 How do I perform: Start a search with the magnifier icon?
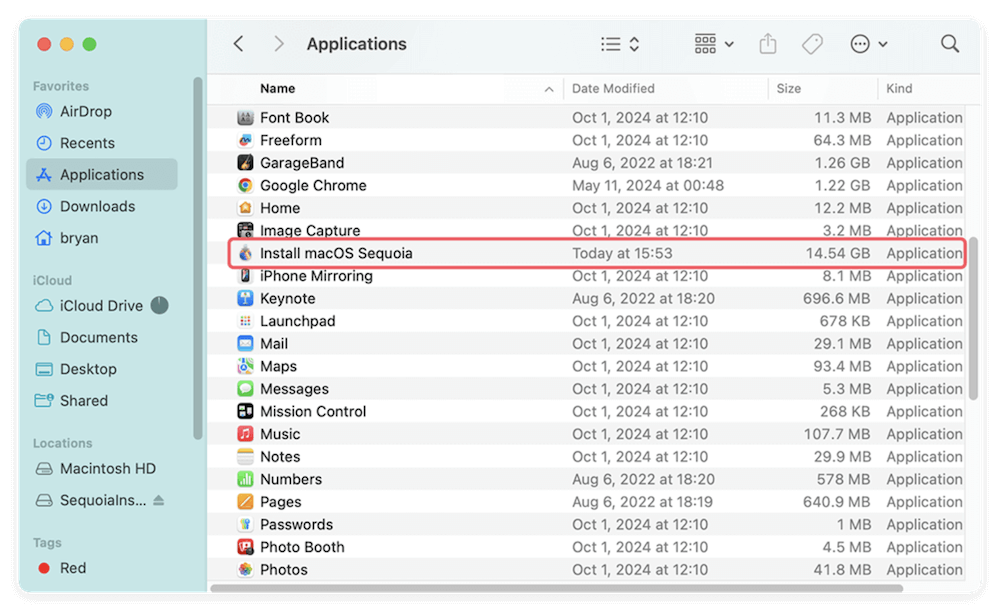pyautogui.click(x=948, y=44)
